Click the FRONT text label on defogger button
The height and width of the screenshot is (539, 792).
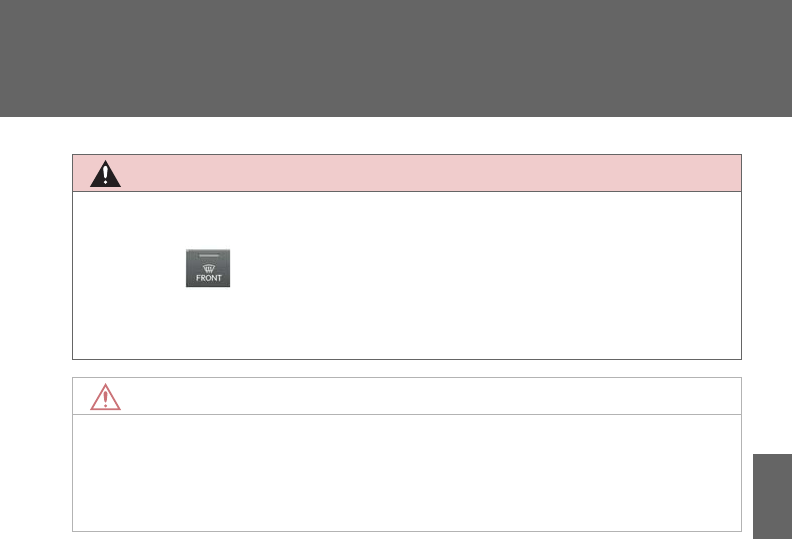209,278
